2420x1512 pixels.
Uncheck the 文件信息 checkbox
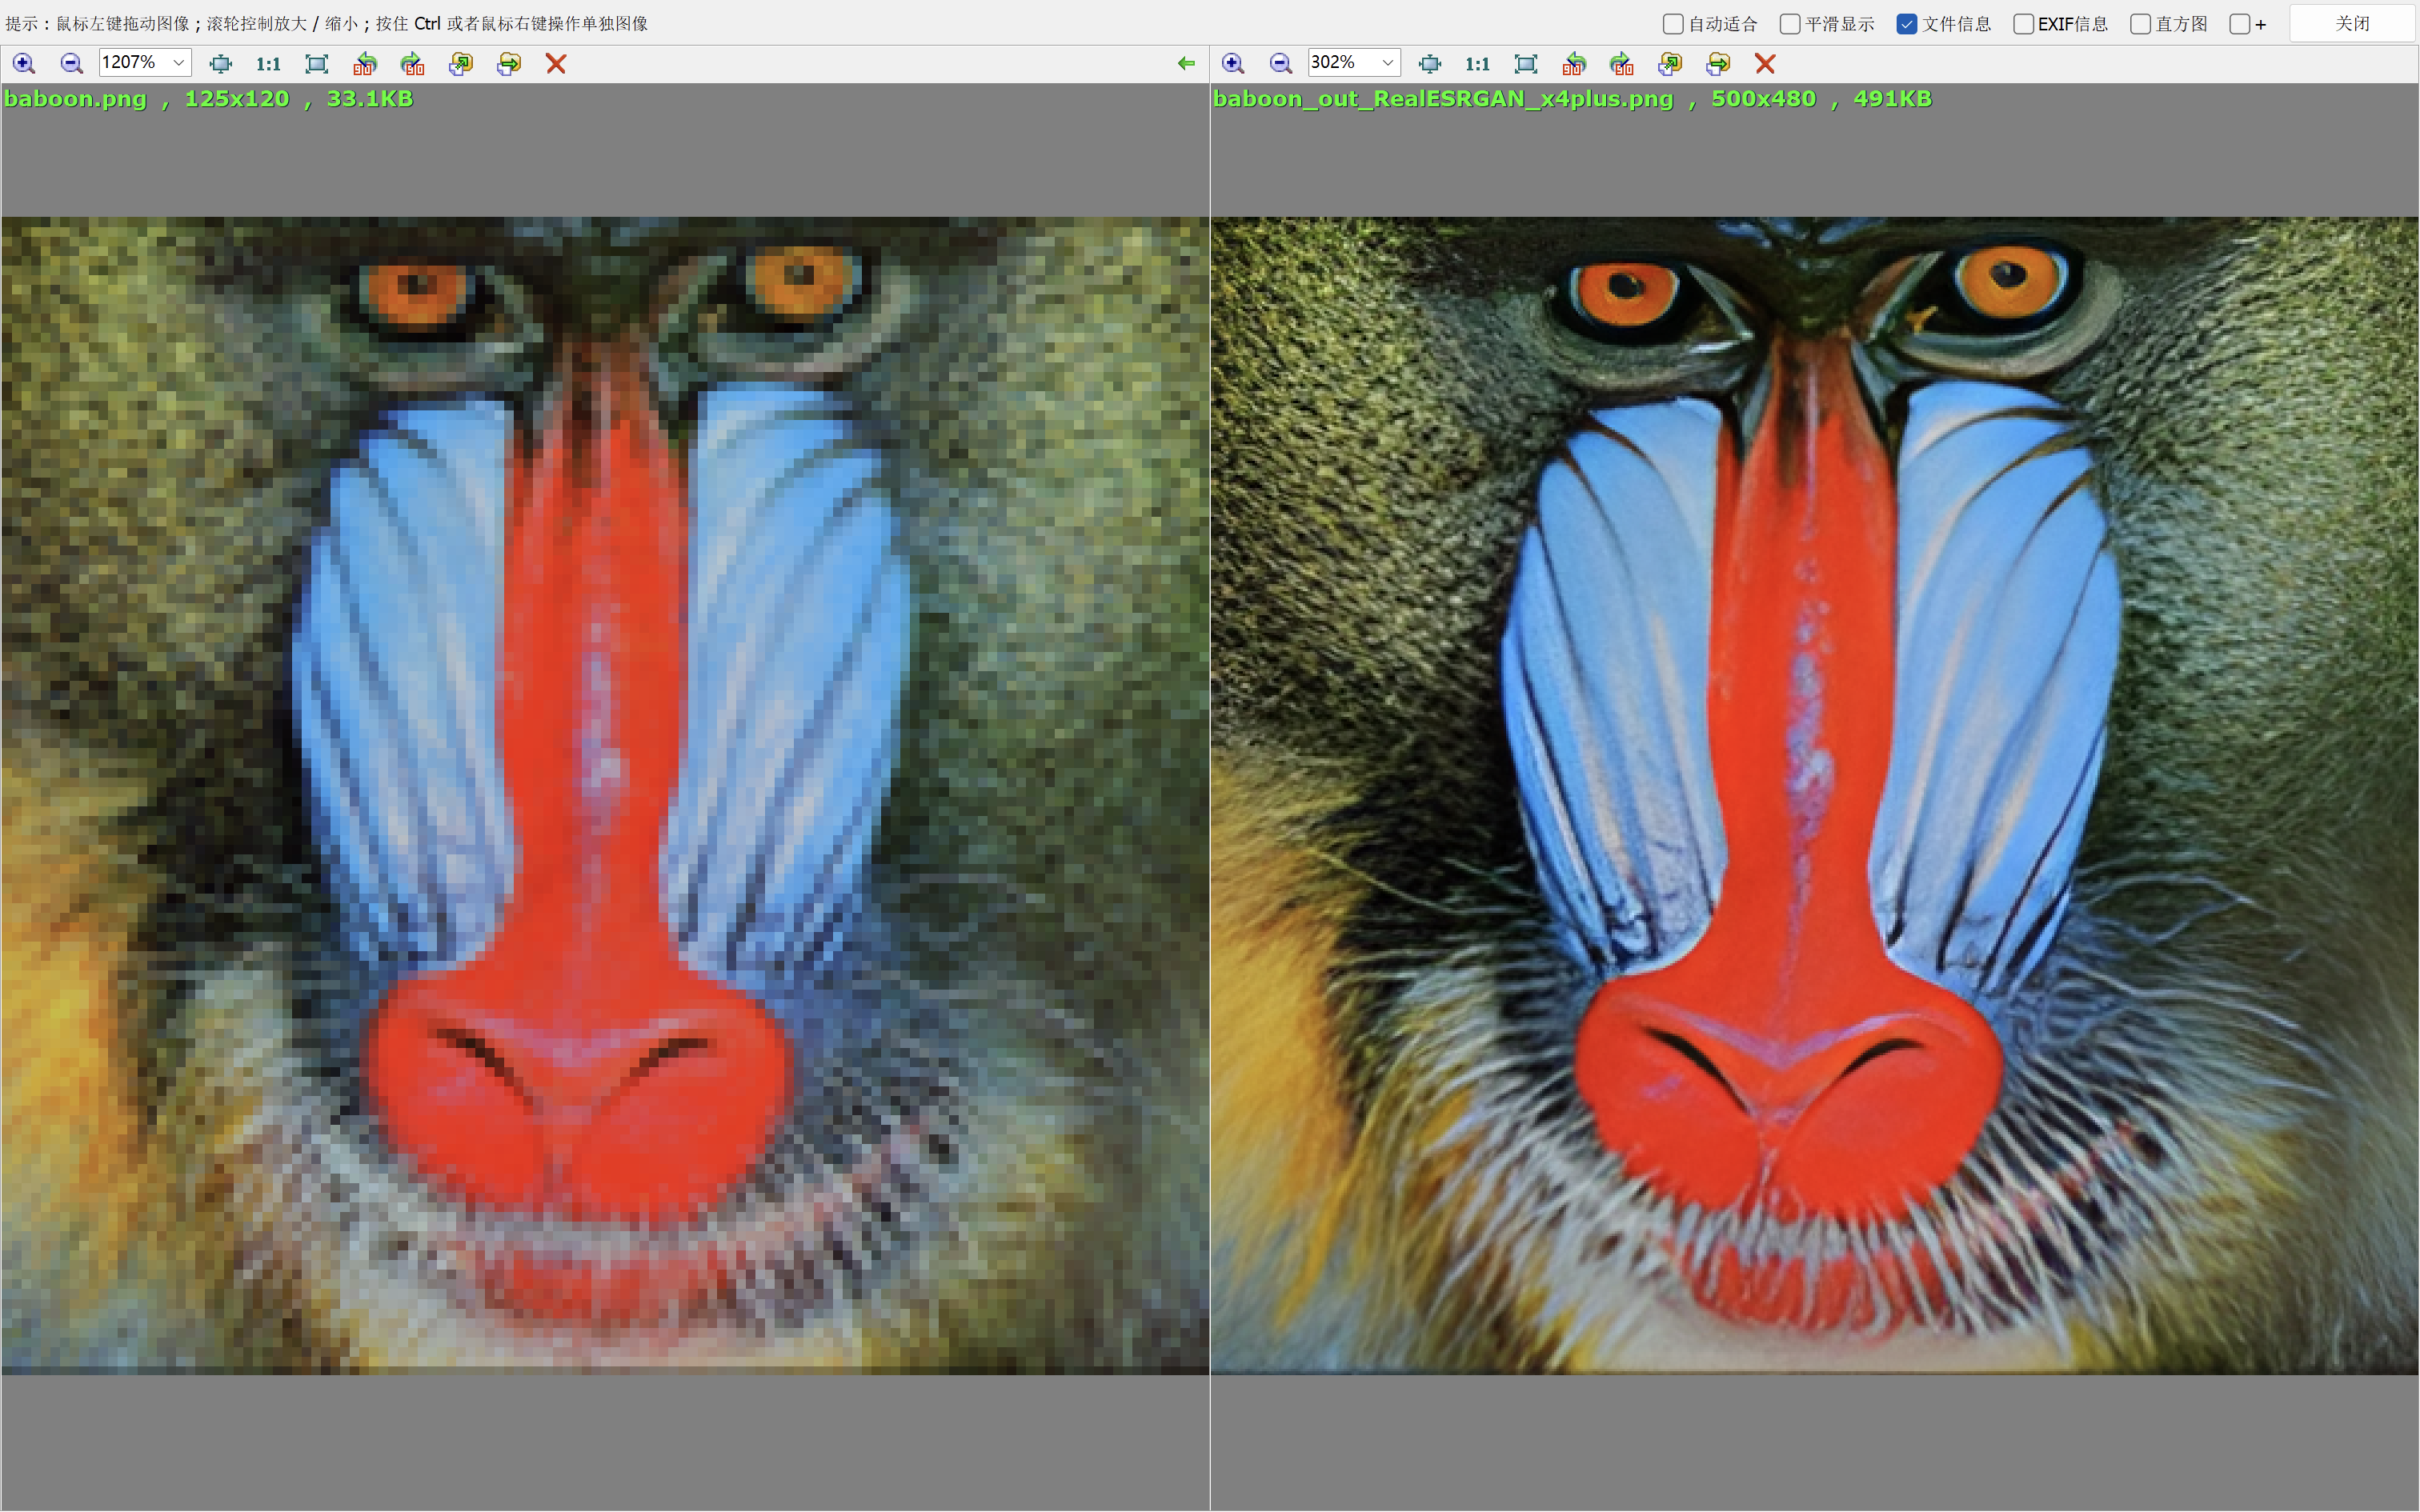pos(1907,24)
